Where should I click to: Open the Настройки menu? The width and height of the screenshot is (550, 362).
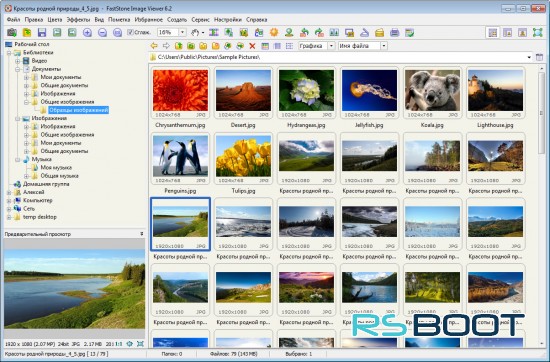coord(228,20)
